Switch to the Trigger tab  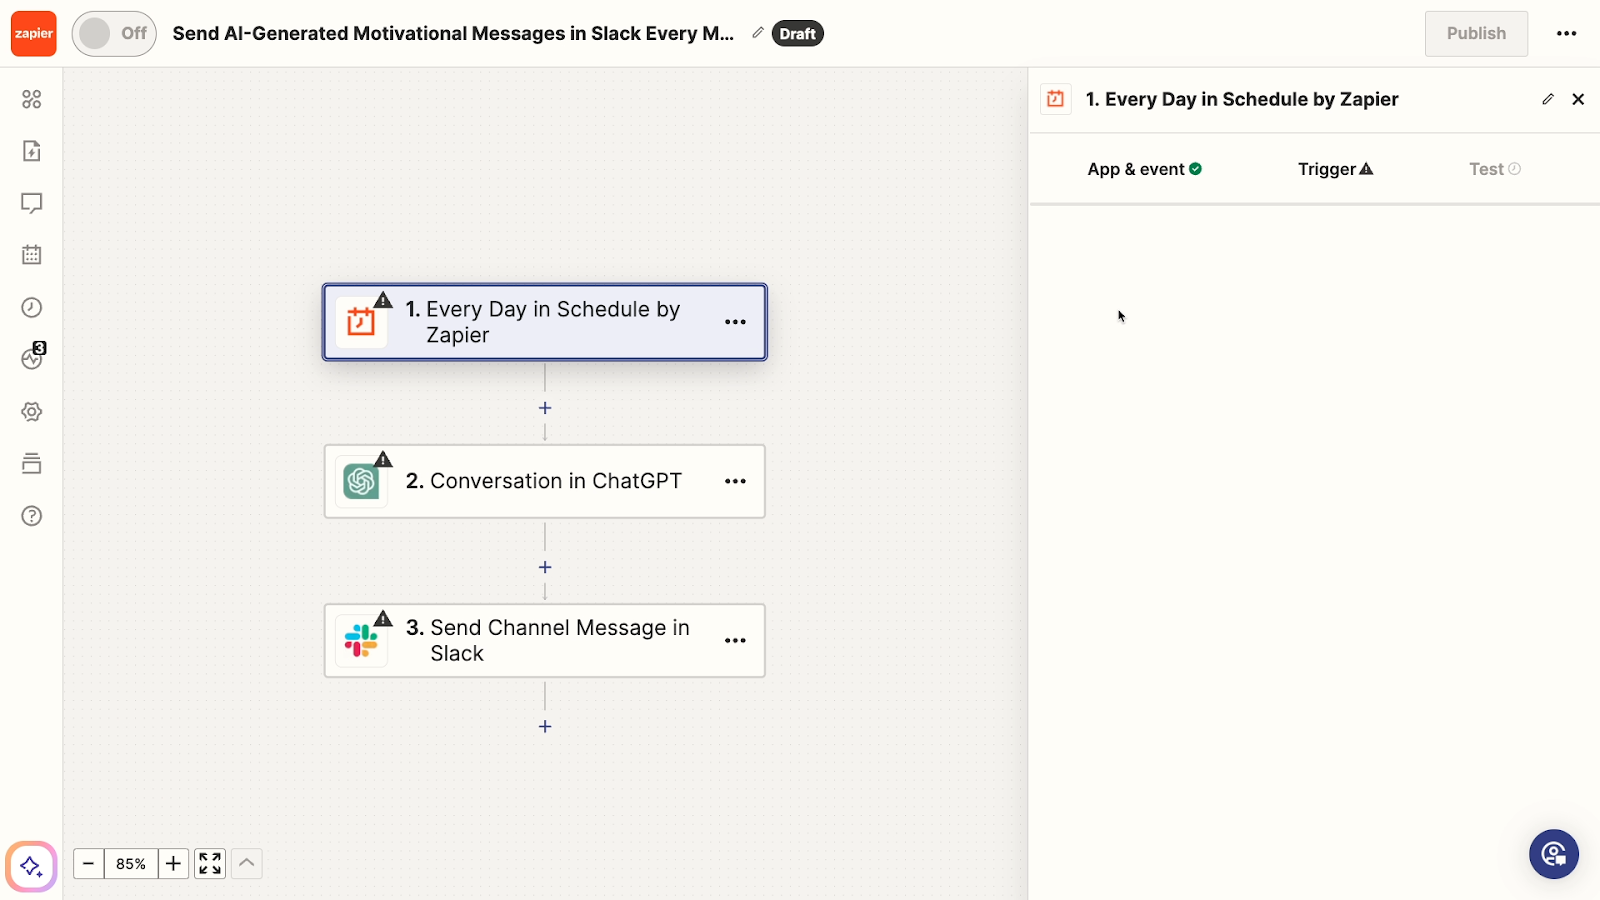coord(1335,169)
